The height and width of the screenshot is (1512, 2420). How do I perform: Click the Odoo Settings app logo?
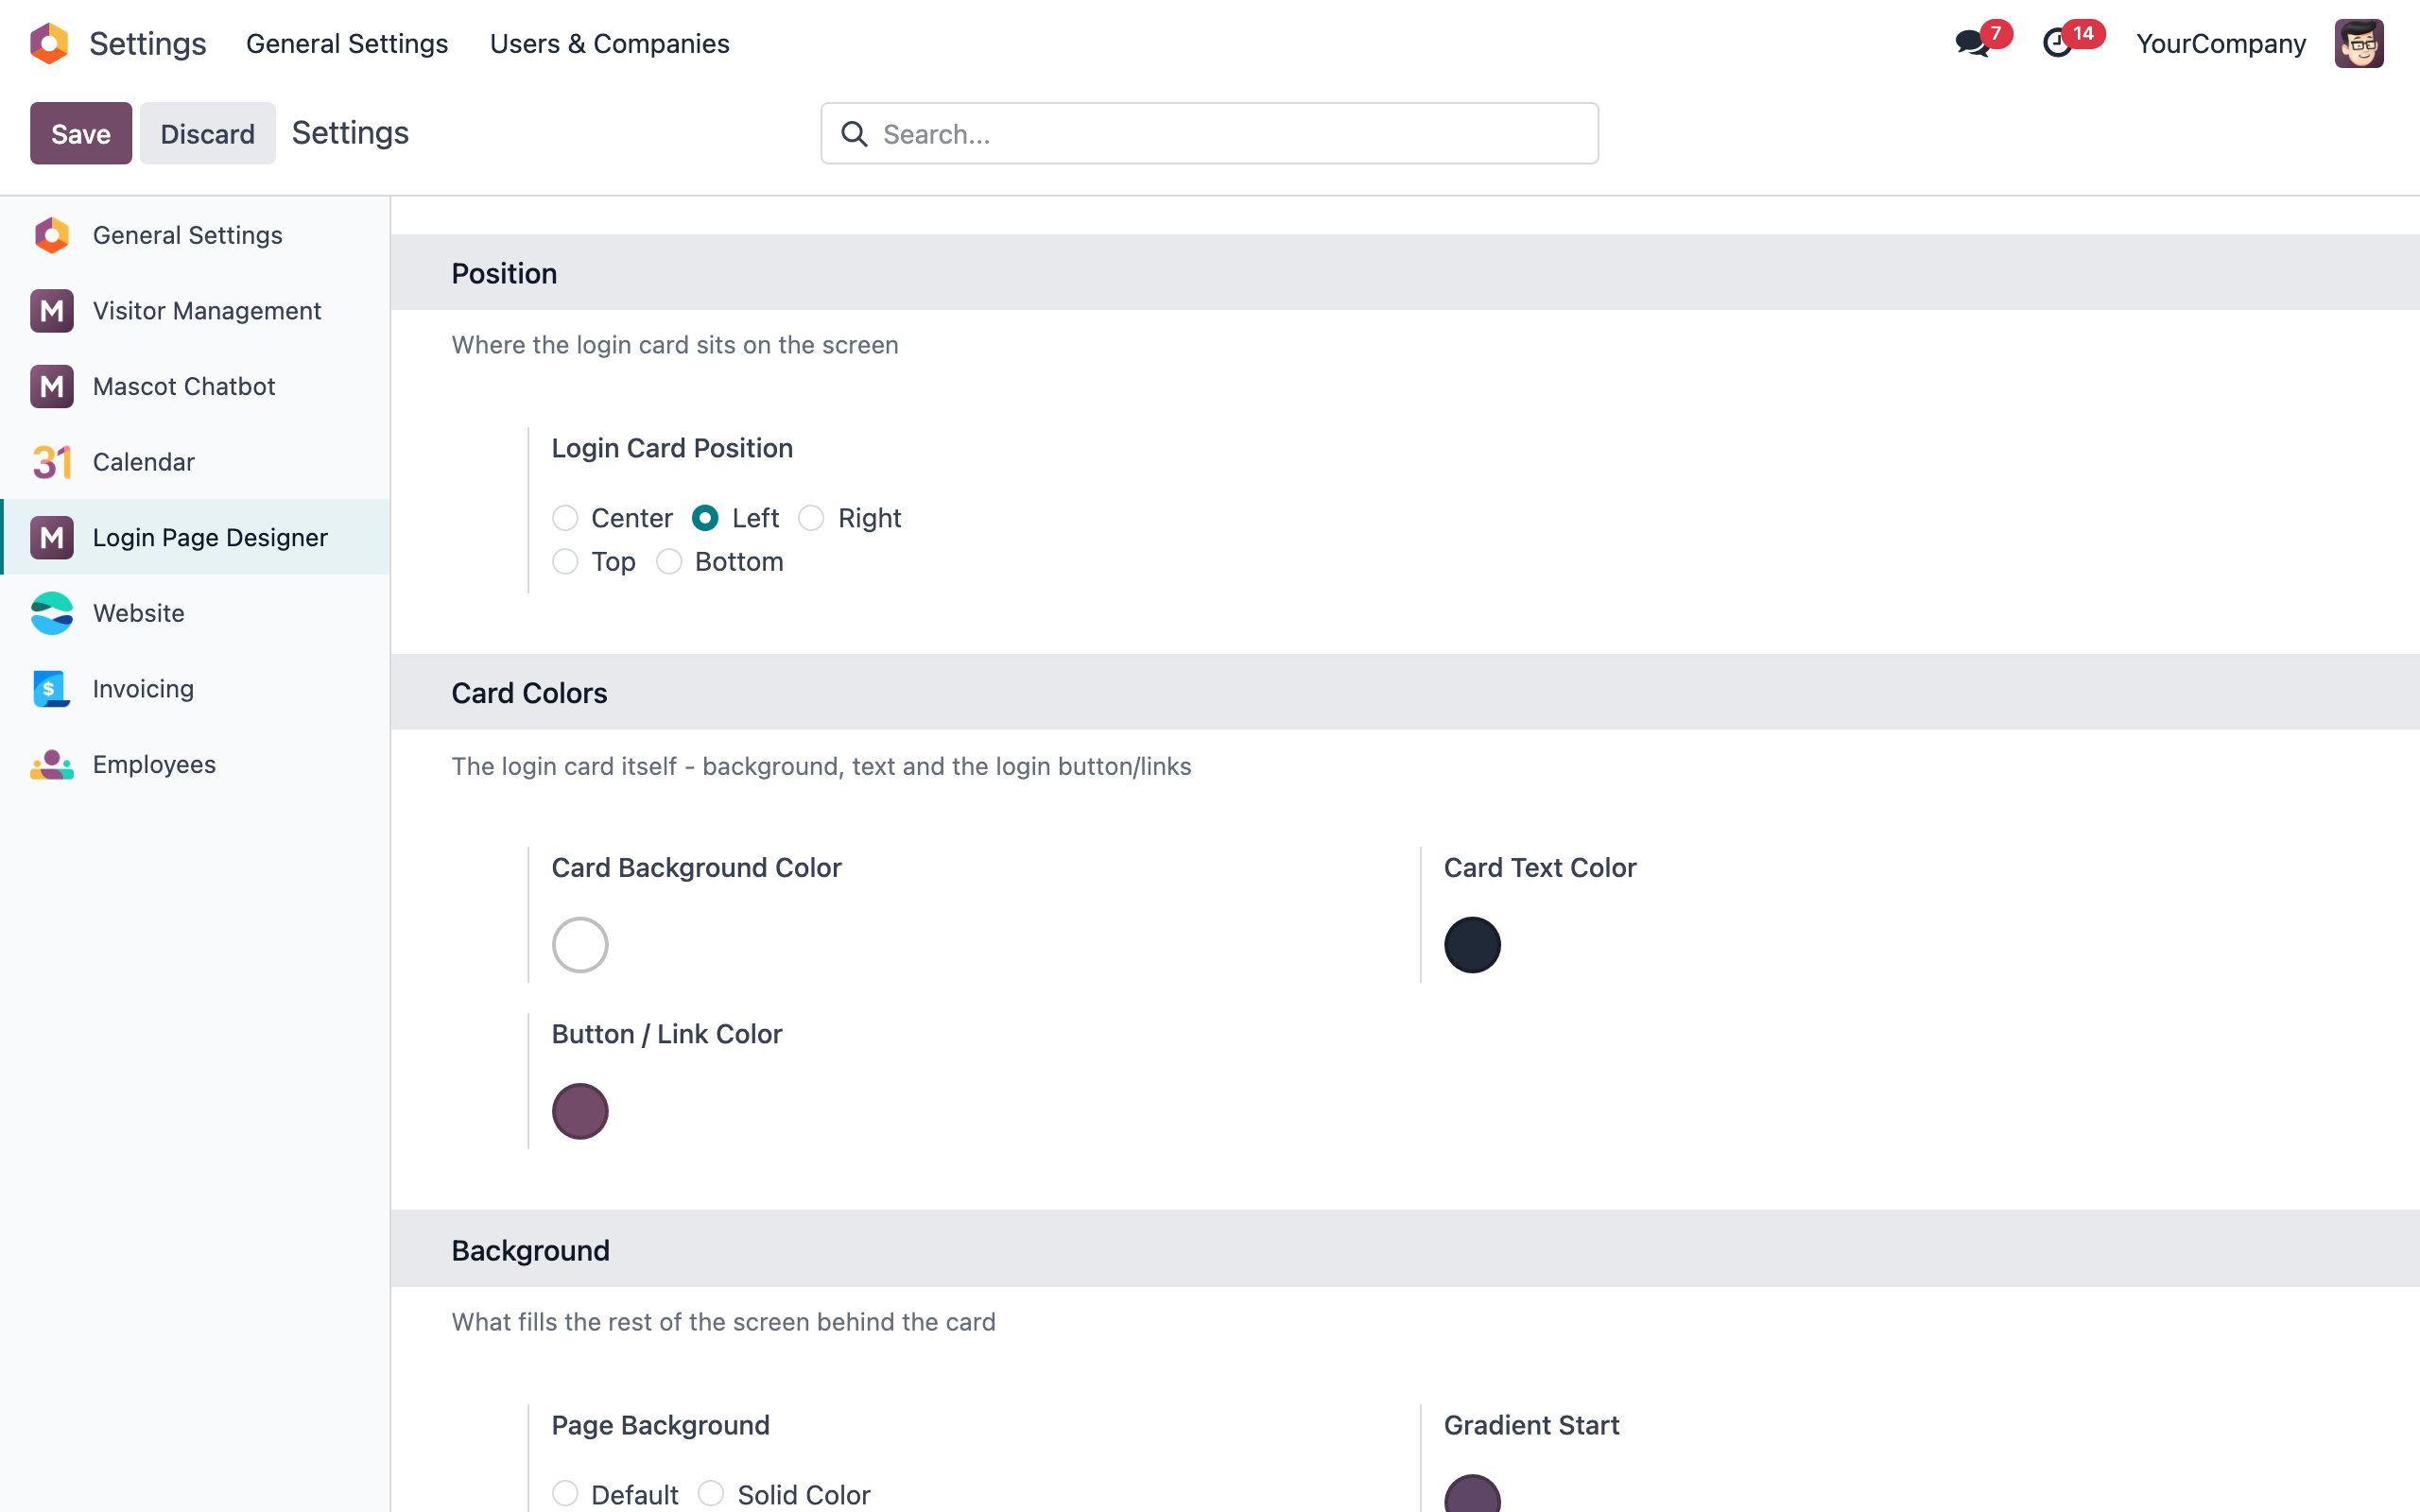coord(49,44)
